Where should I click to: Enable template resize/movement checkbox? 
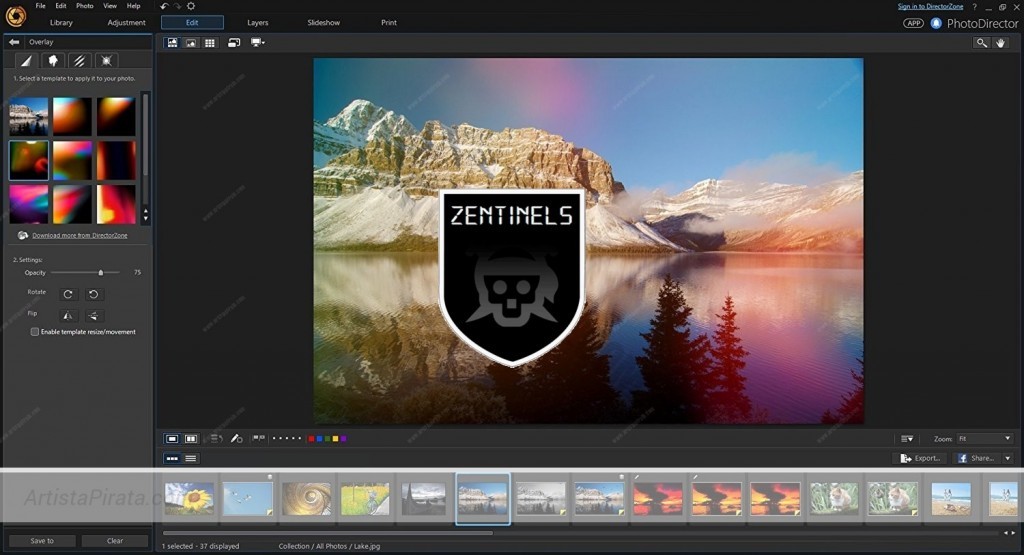(x=35, y=332)
